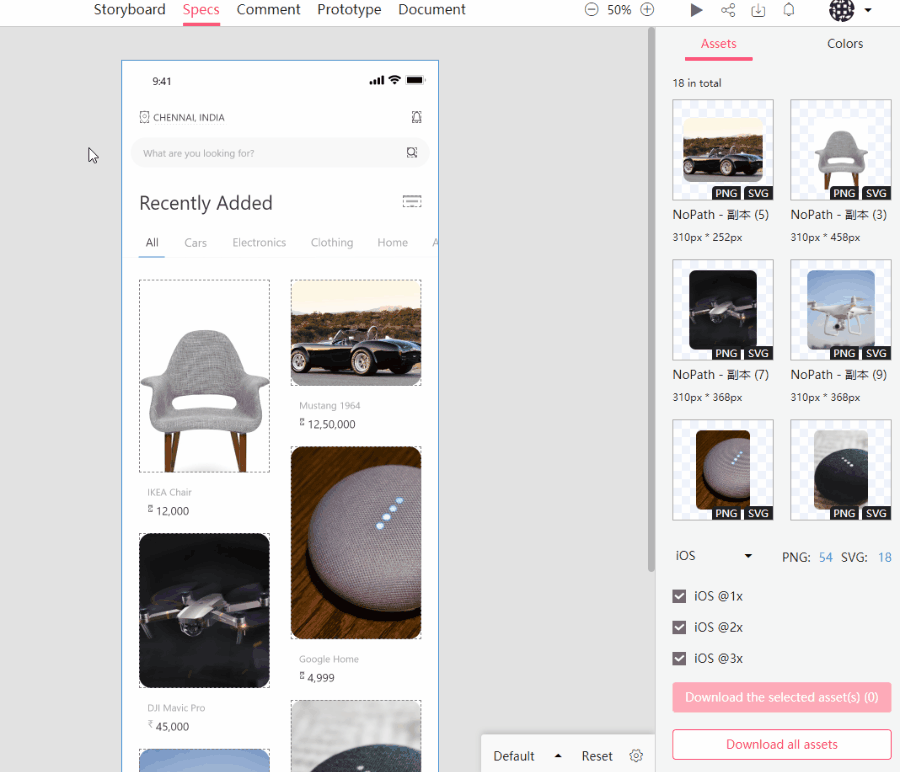Click the PNG badge on NoPath (7) asset

726,354
